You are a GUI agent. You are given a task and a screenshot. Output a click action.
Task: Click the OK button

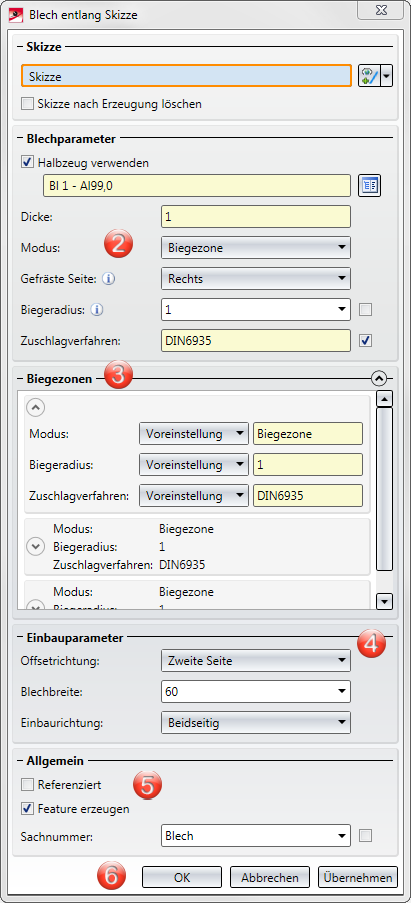182,877
